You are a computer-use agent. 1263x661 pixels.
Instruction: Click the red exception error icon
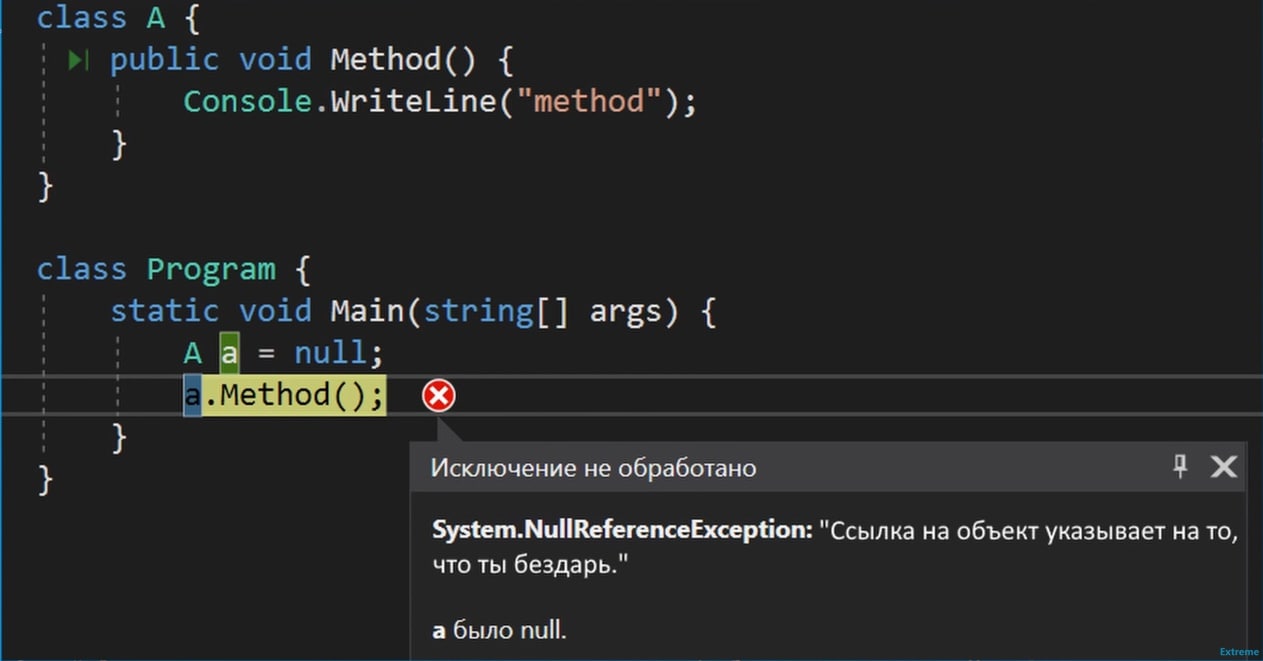pyautogui.click(x=438, y=397)
